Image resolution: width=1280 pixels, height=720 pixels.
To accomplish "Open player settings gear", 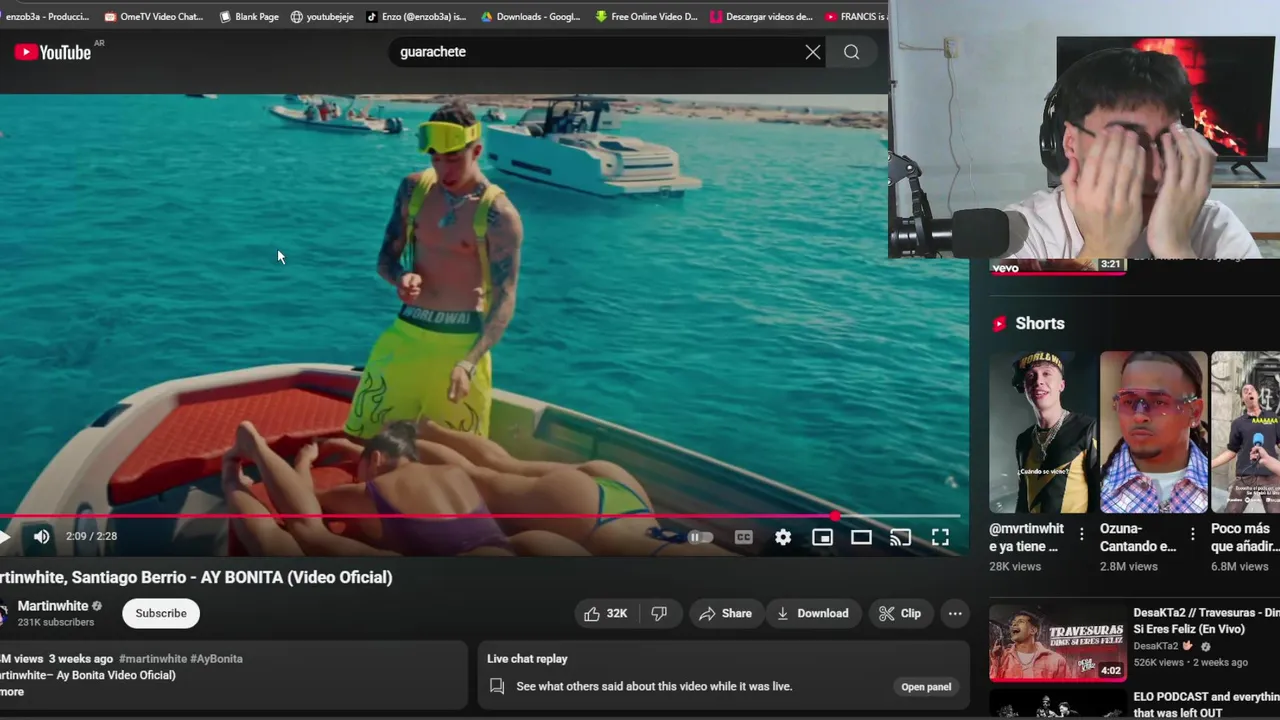I will [x=783, y=537].
